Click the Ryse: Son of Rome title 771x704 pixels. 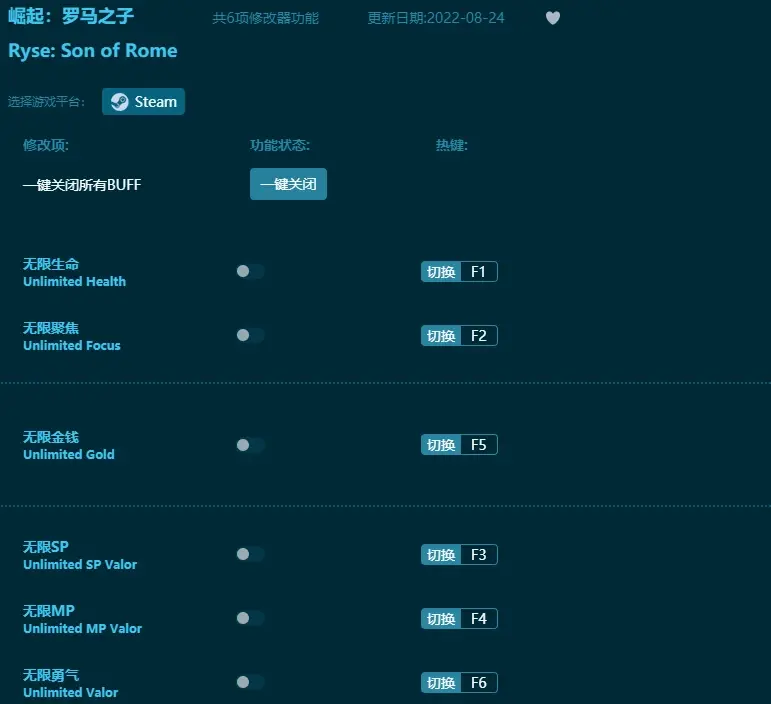pyautogui.click(x=93, y=51)
